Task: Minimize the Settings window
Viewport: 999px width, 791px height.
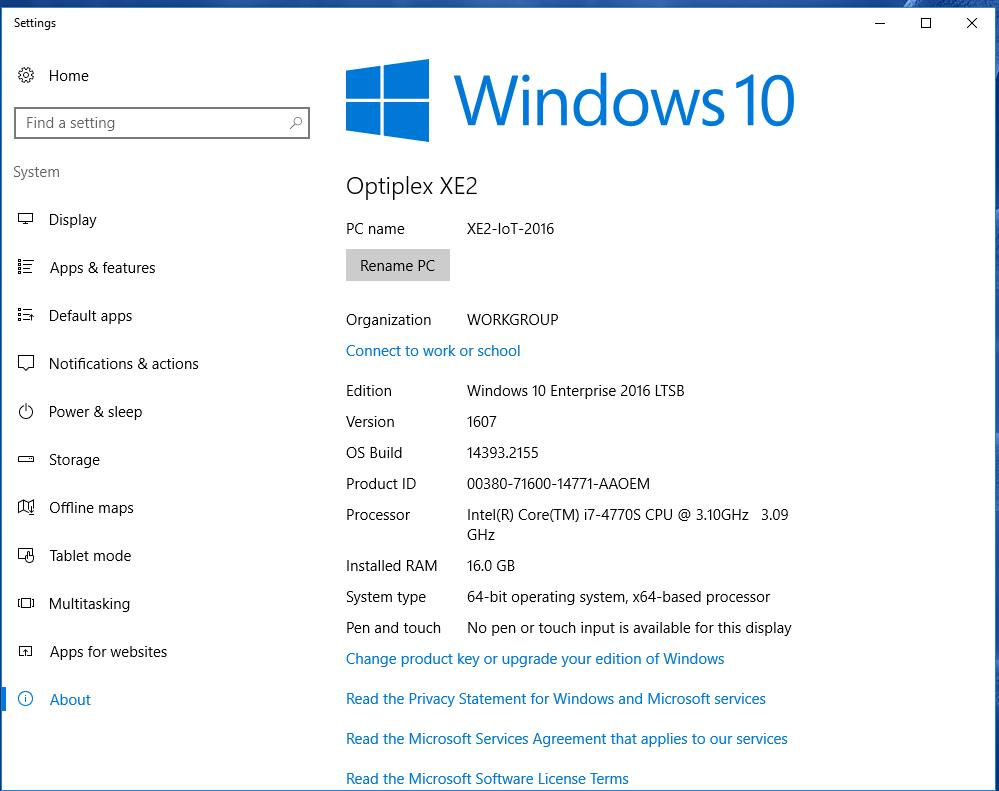Action: (x=880, y=23)
